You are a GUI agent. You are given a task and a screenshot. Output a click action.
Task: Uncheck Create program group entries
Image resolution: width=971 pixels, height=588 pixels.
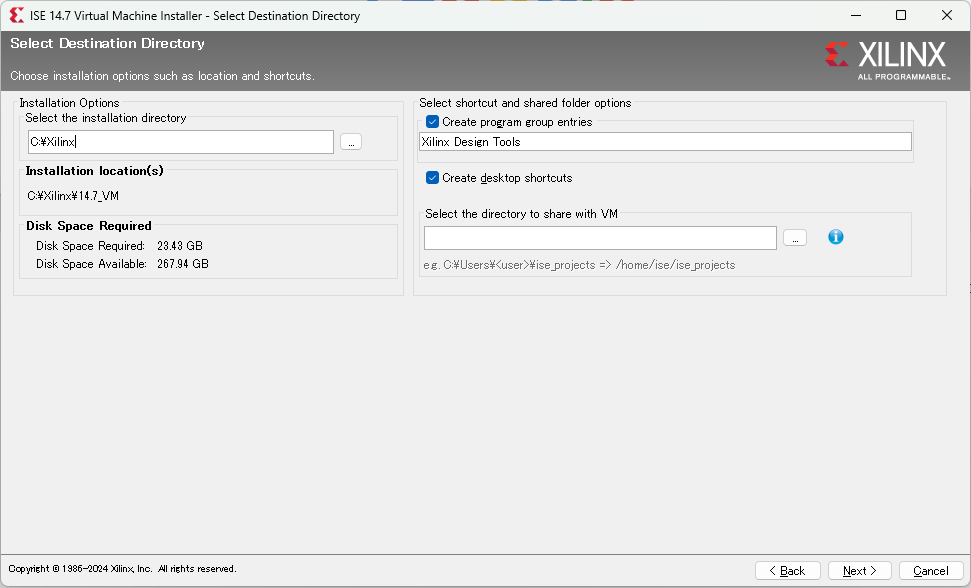[432, 122]
